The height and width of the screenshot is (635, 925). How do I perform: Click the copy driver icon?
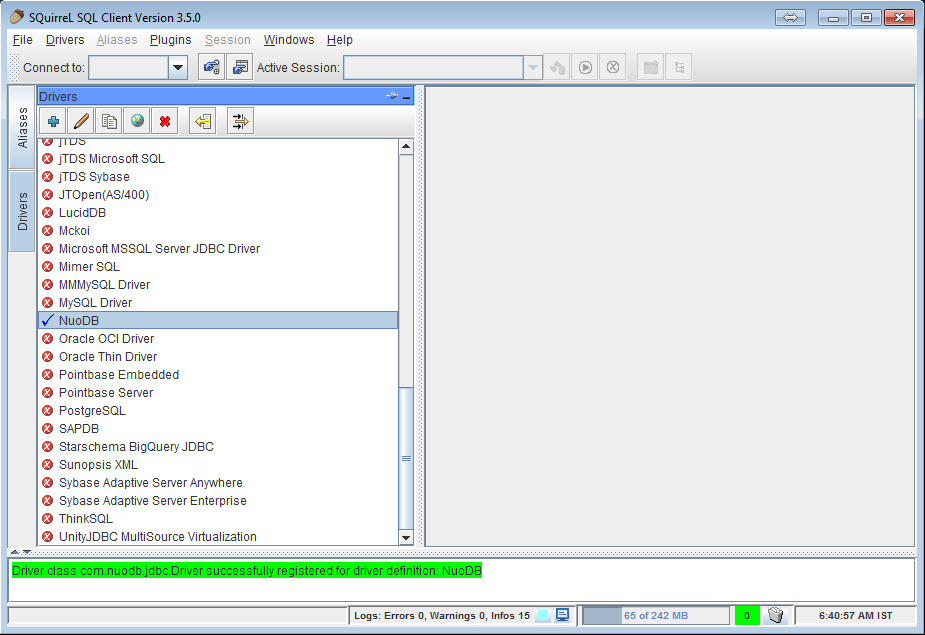click(109, 122)
